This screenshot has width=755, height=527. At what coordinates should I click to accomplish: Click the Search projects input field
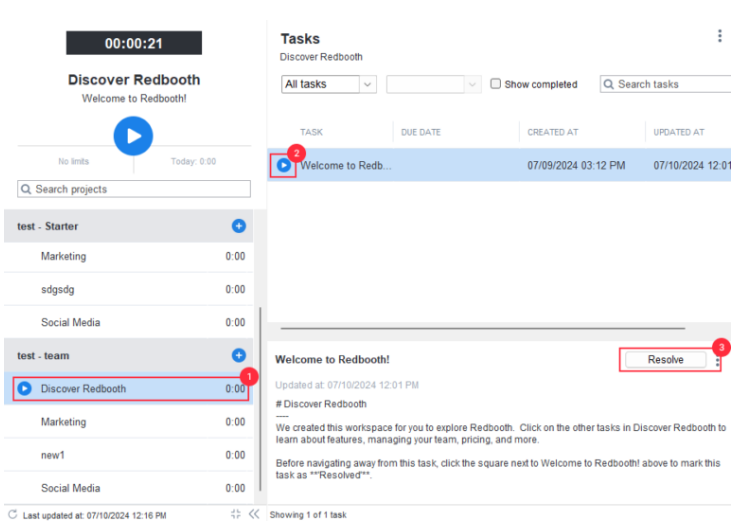point(134,189)
